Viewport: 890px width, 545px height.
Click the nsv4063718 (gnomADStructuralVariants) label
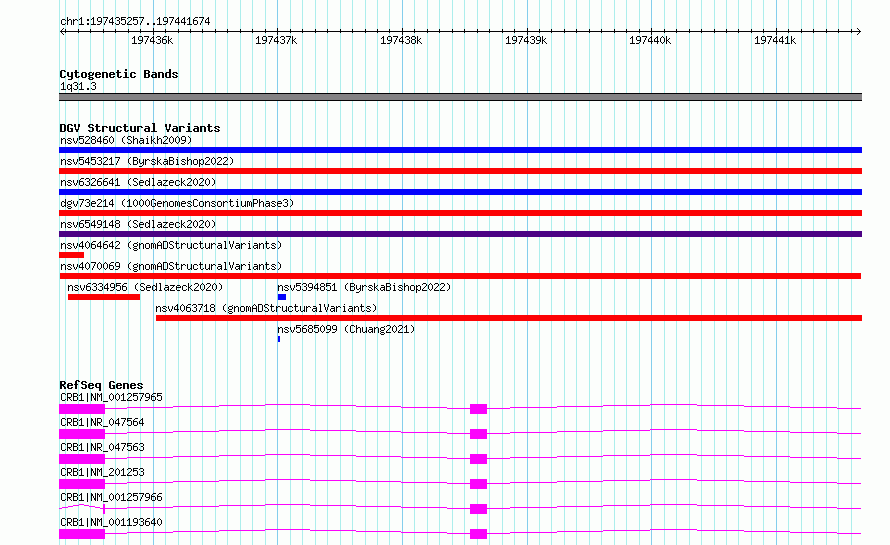pos(266,308)
